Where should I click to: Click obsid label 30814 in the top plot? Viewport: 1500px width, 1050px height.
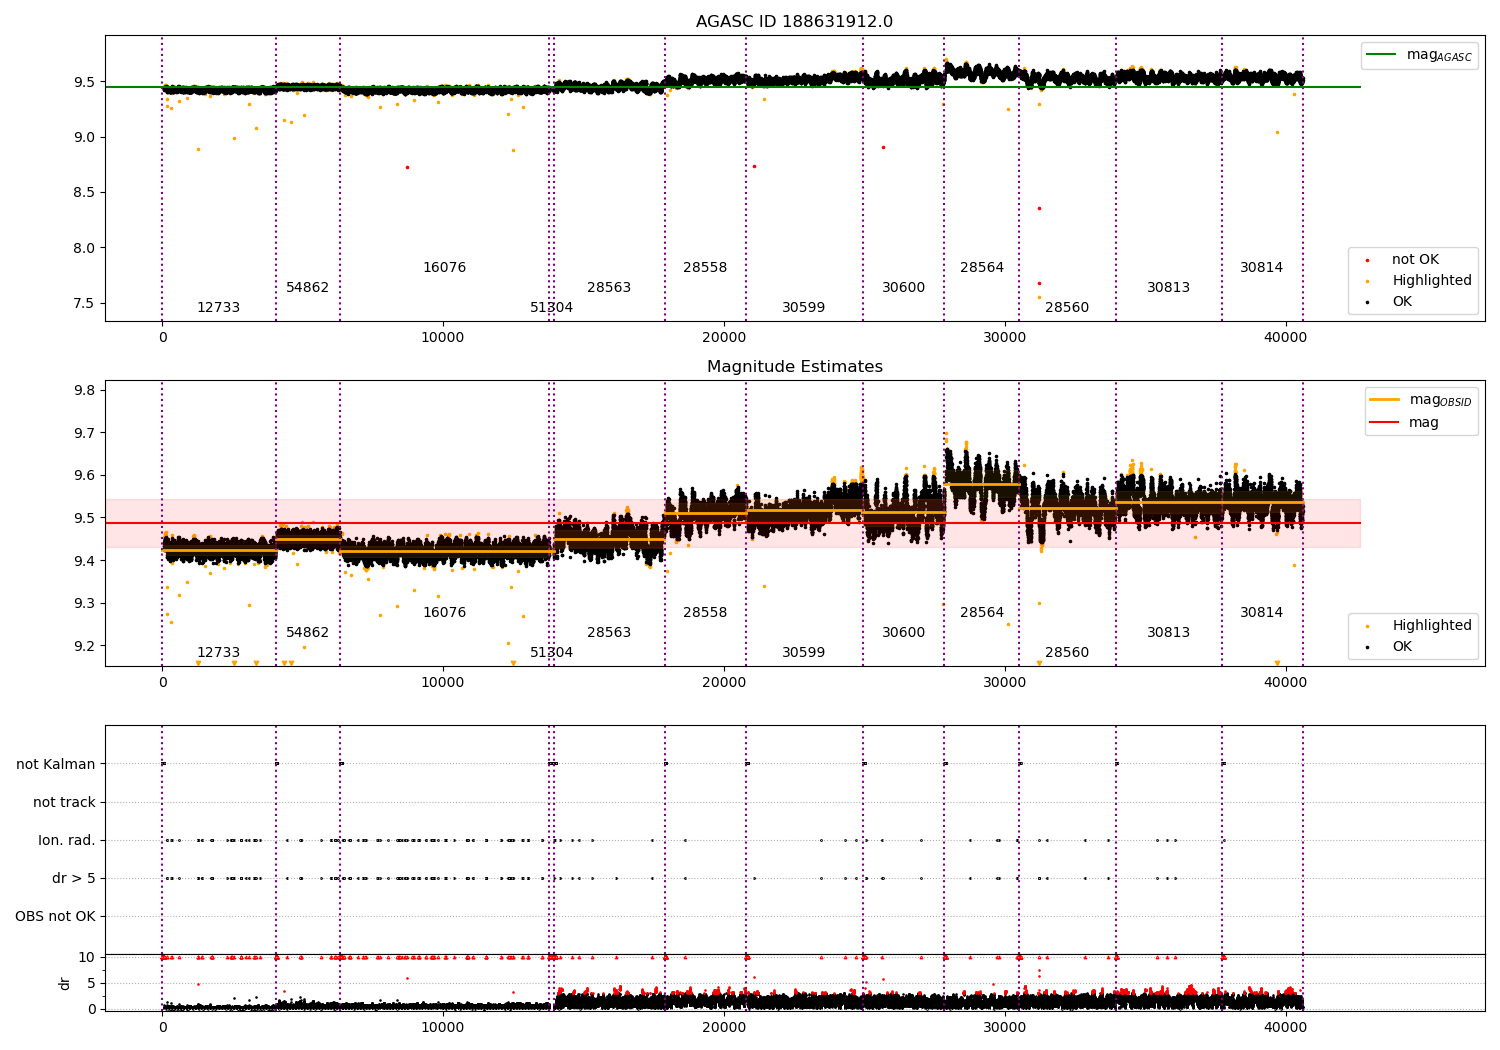click(1261, 268)
